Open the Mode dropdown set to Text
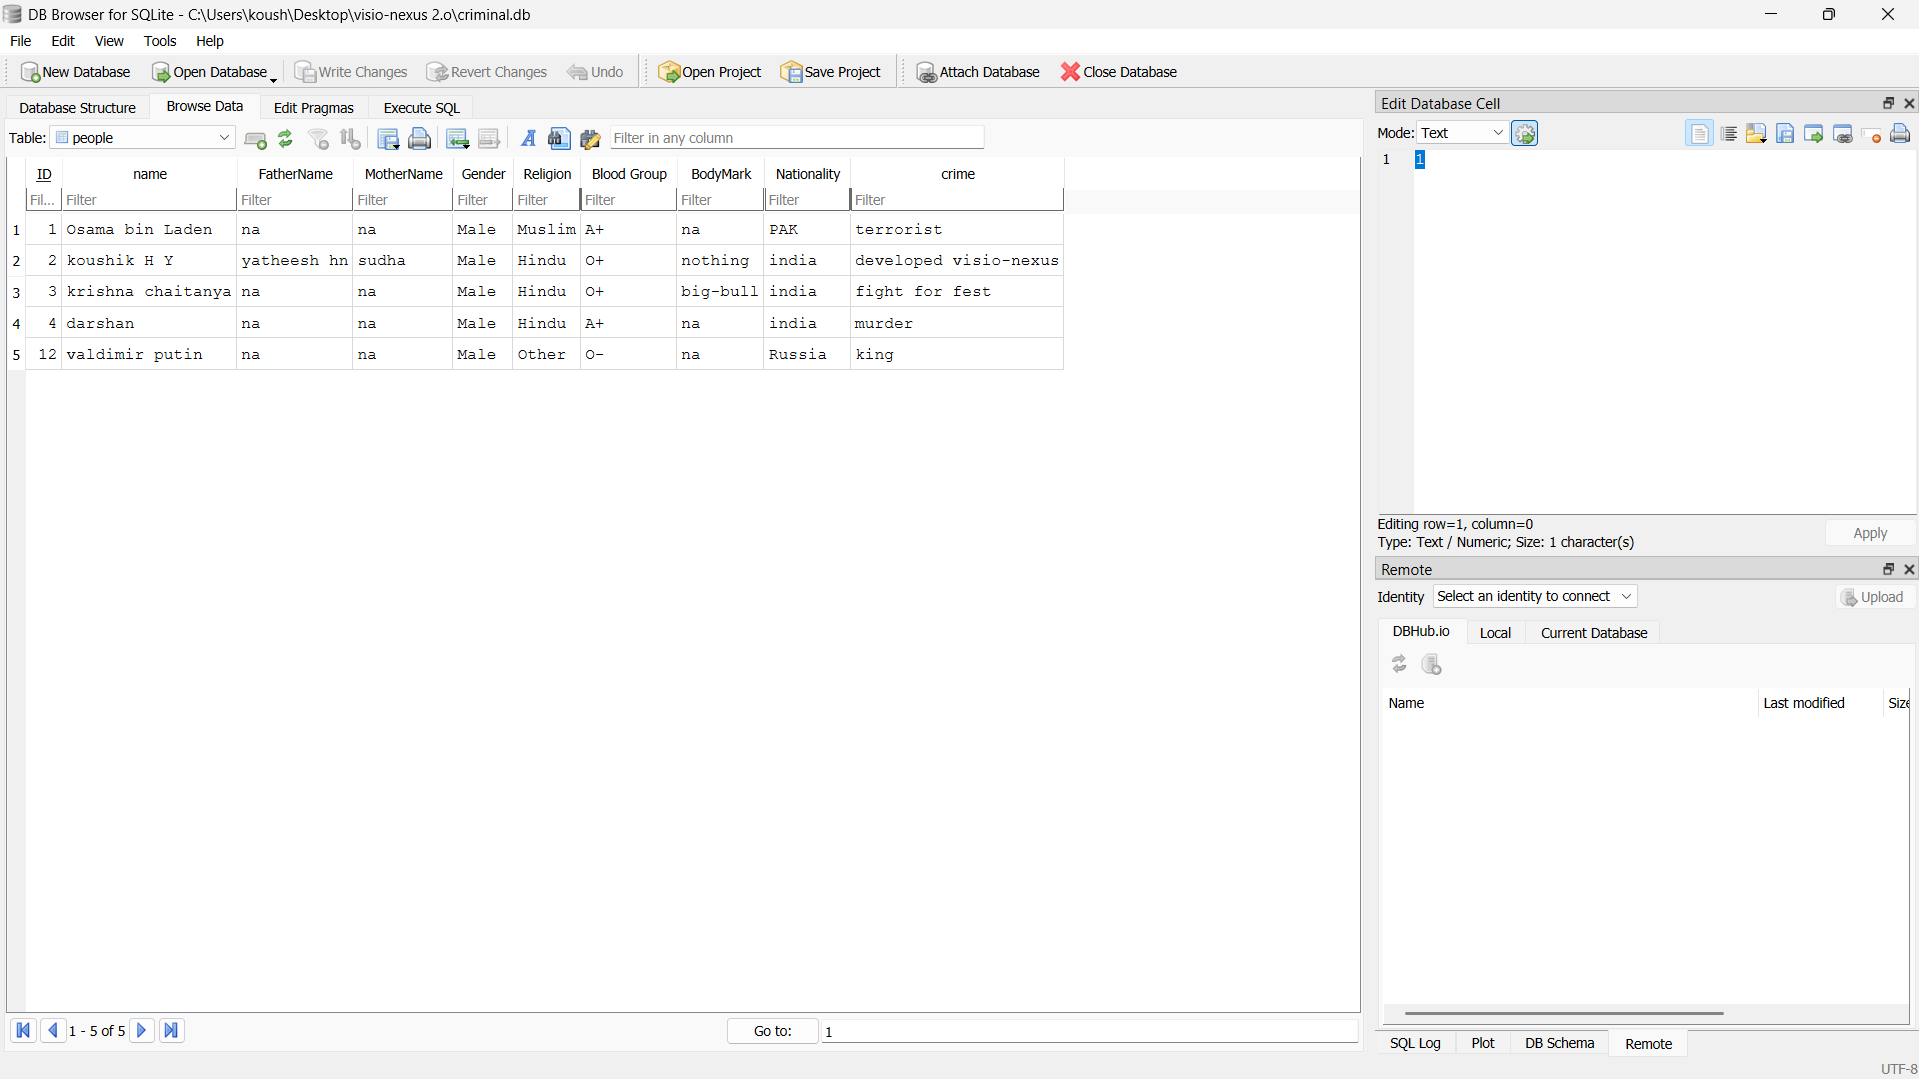Viewport: 1919px width, 1079px height. (1462, 133)
